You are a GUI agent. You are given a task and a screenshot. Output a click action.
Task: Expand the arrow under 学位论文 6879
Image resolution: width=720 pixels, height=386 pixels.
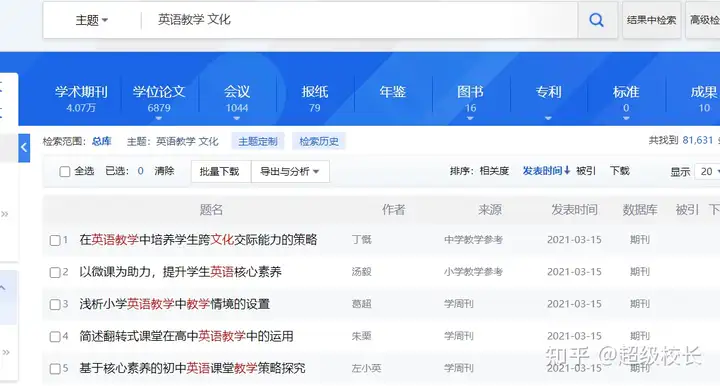[159, 118]
